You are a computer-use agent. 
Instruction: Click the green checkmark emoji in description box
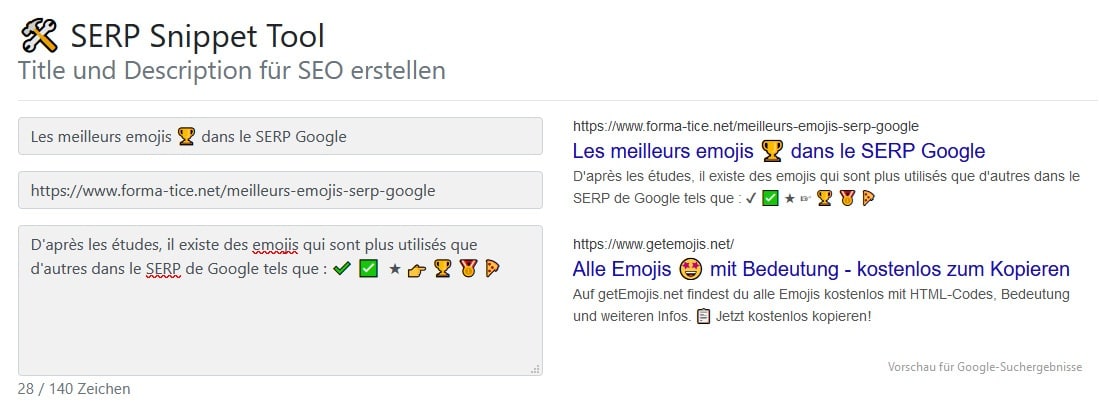point(341,268)
